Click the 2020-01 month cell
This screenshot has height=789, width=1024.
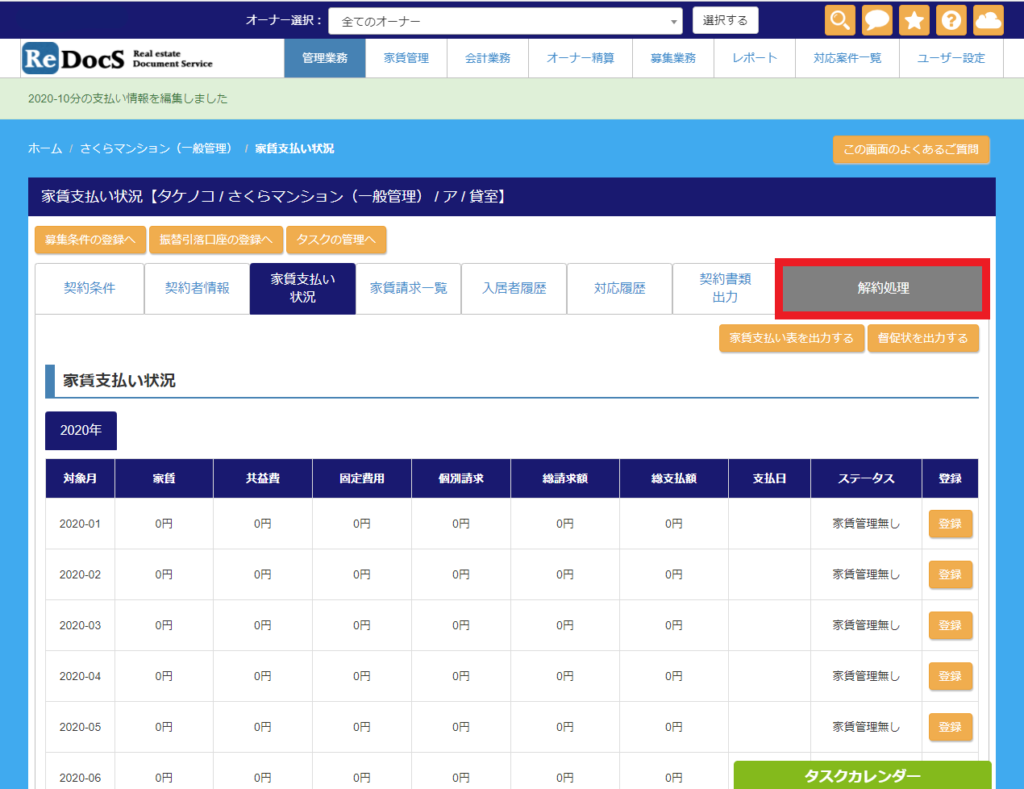(x=80, y=524)
